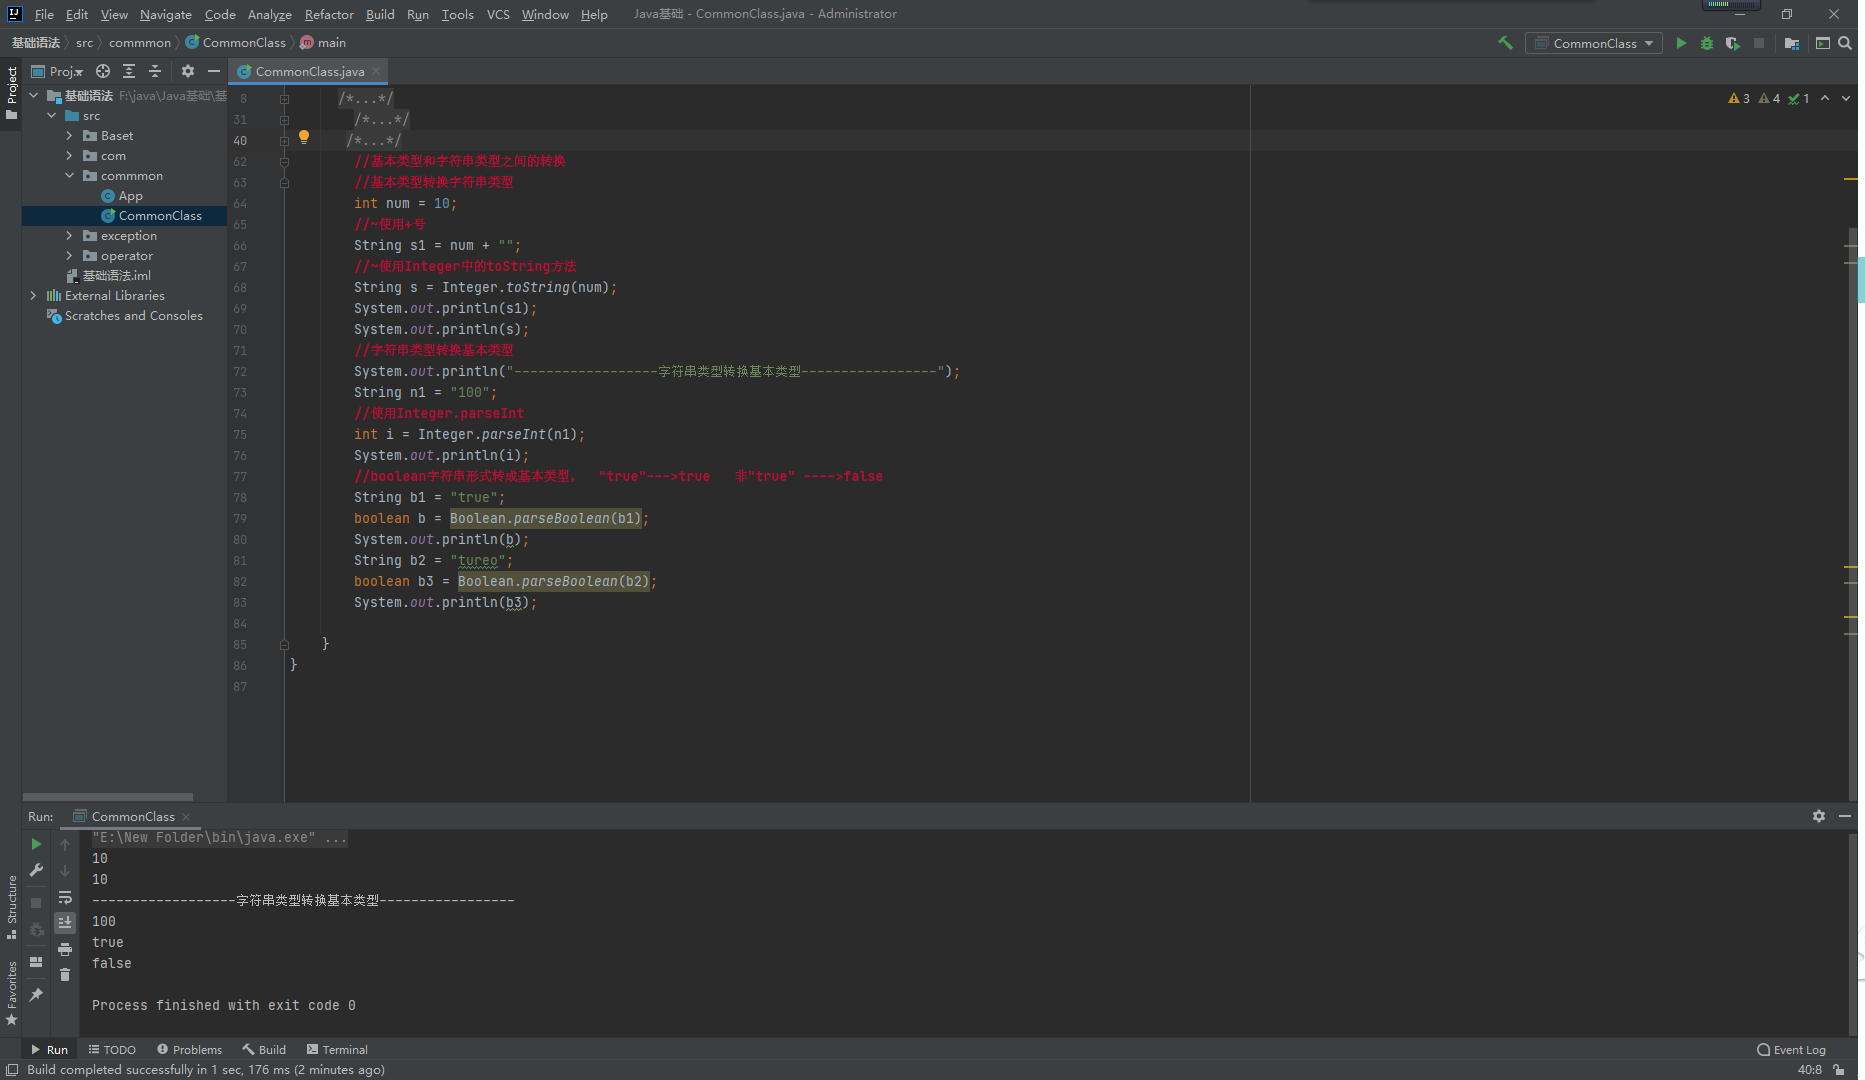Open the Event Log in the status bar

coord(1791,1049)
